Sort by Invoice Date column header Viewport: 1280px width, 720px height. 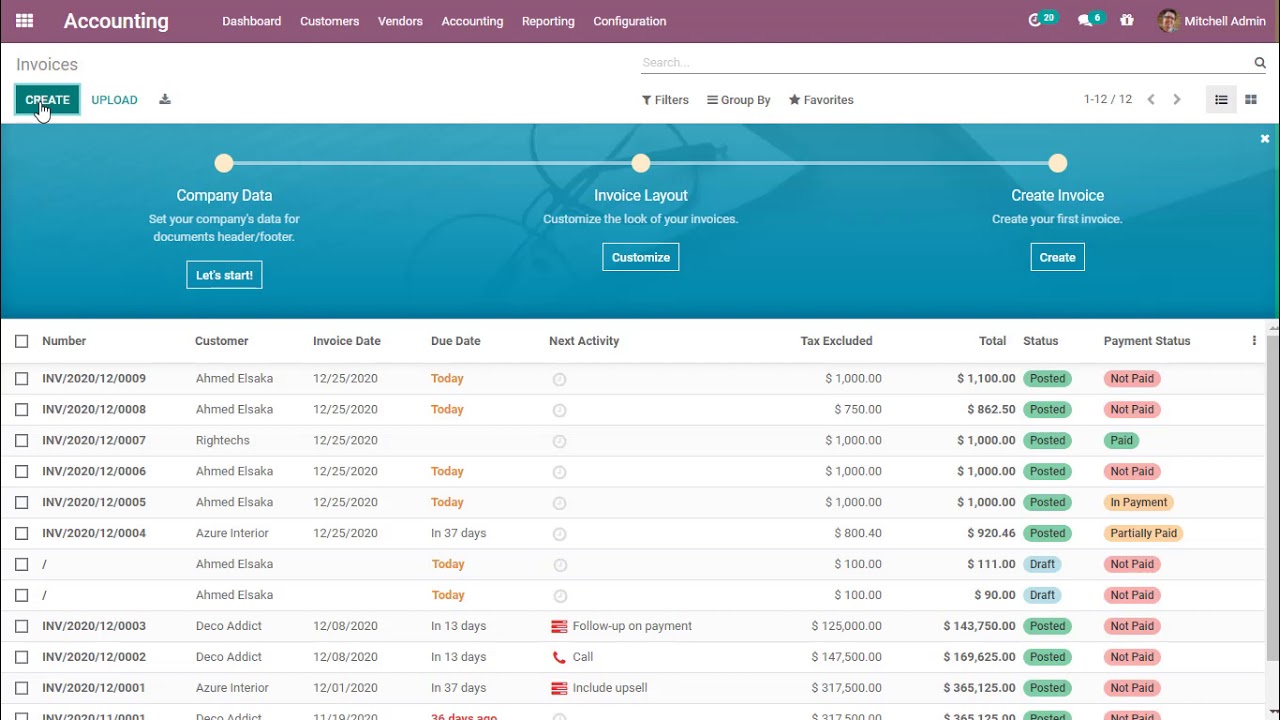click(x=346, y=341)
